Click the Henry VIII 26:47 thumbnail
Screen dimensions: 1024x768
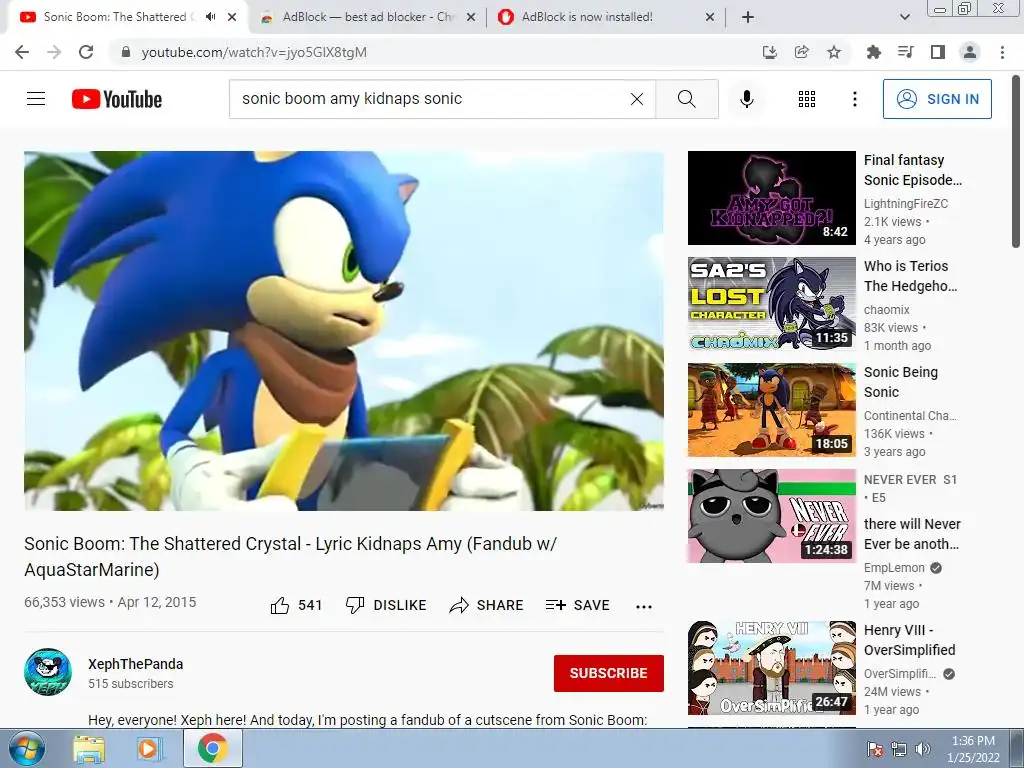point(771,668)
